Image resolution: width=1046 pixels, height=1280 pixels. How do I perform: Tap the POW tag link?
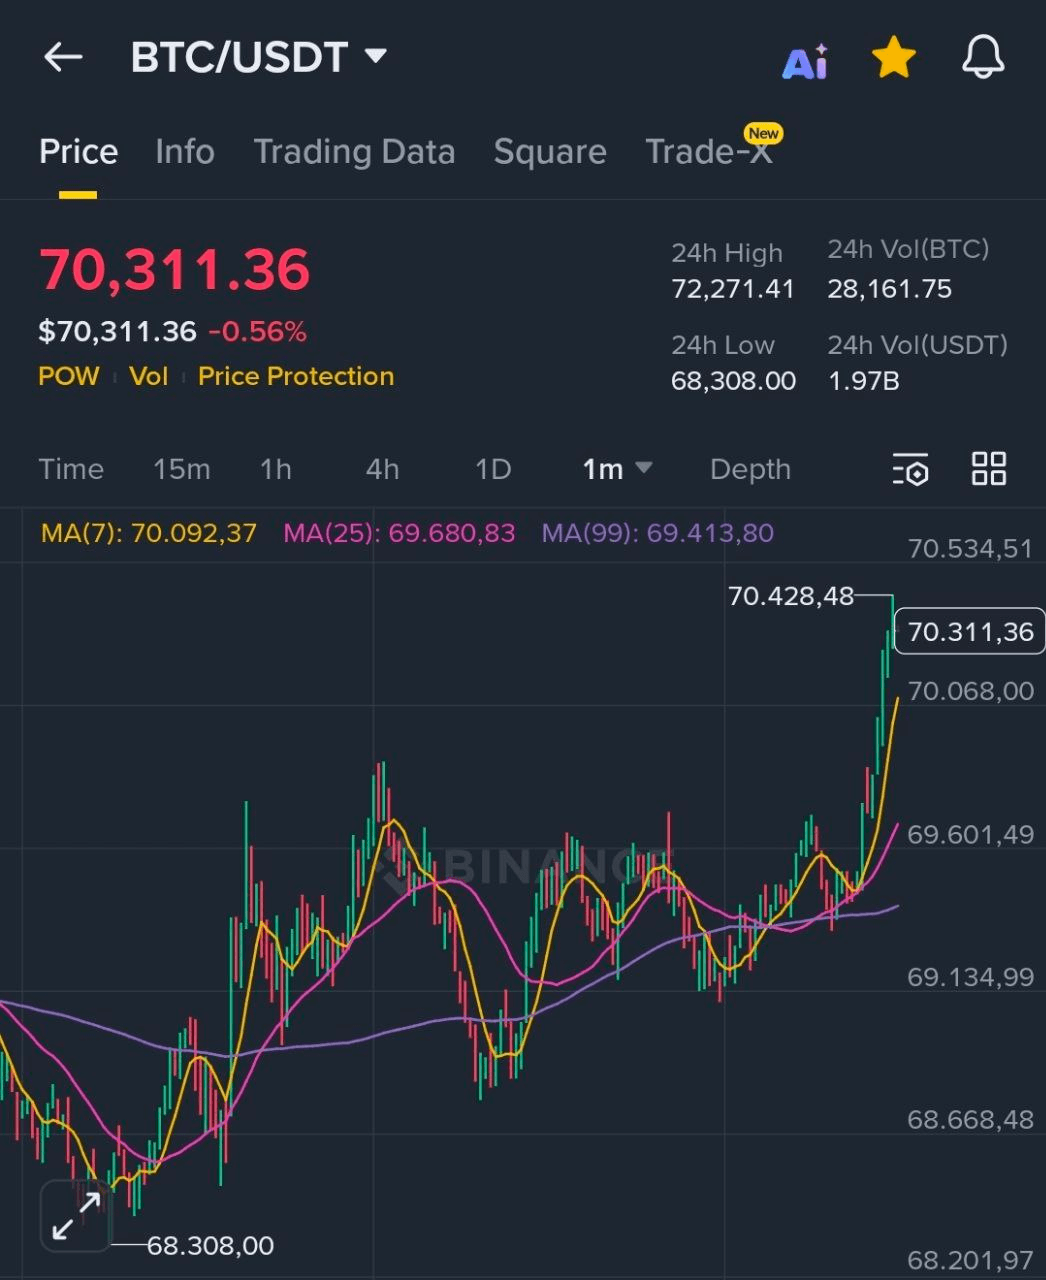point(69,376)
